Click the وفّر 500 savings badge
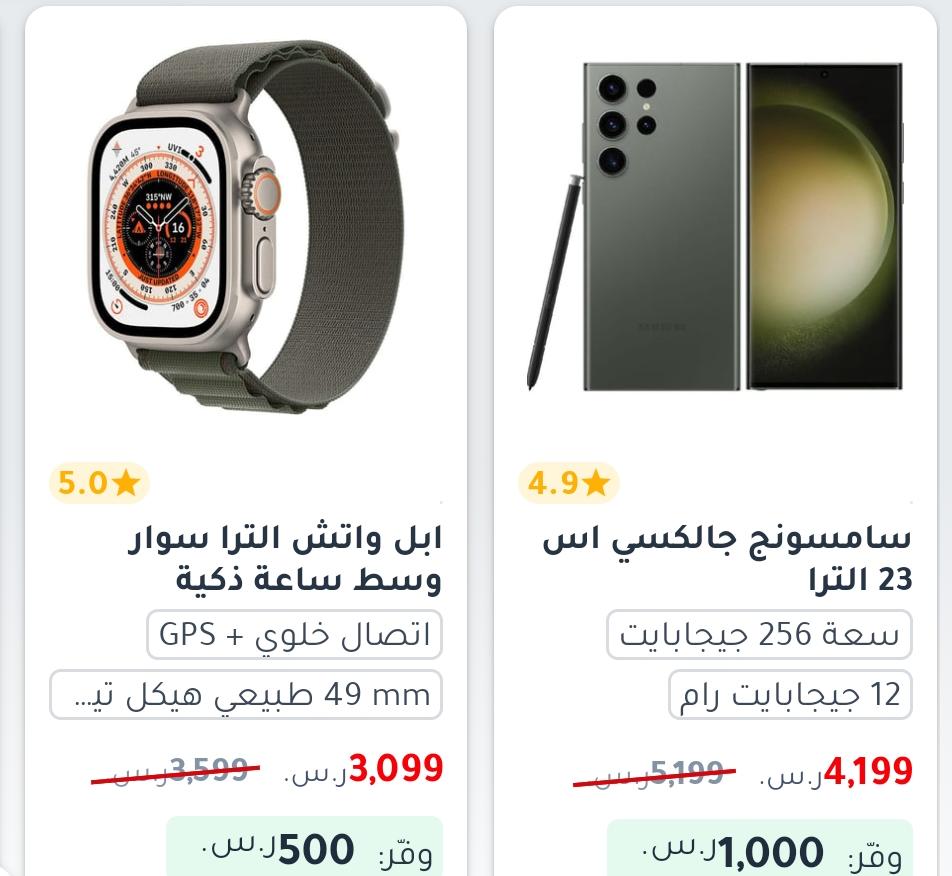The image size is (952, 876). coord(305,846)
